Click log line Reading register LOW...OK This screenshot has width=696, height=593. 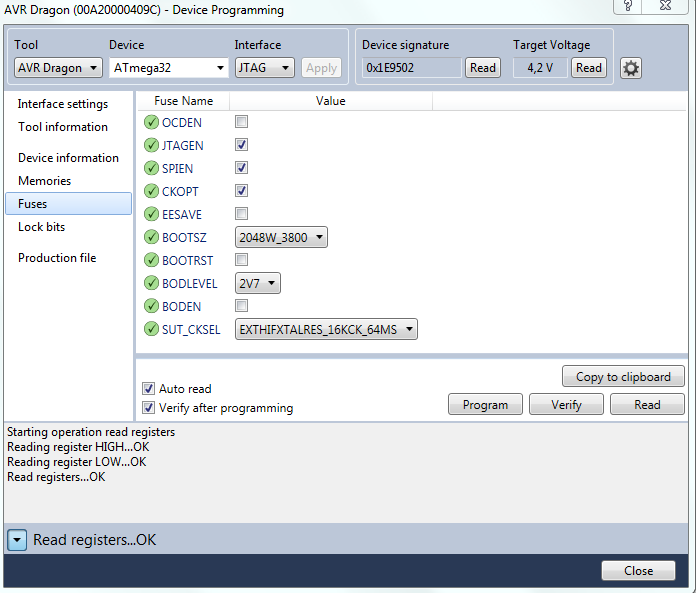tap(77, 462)
